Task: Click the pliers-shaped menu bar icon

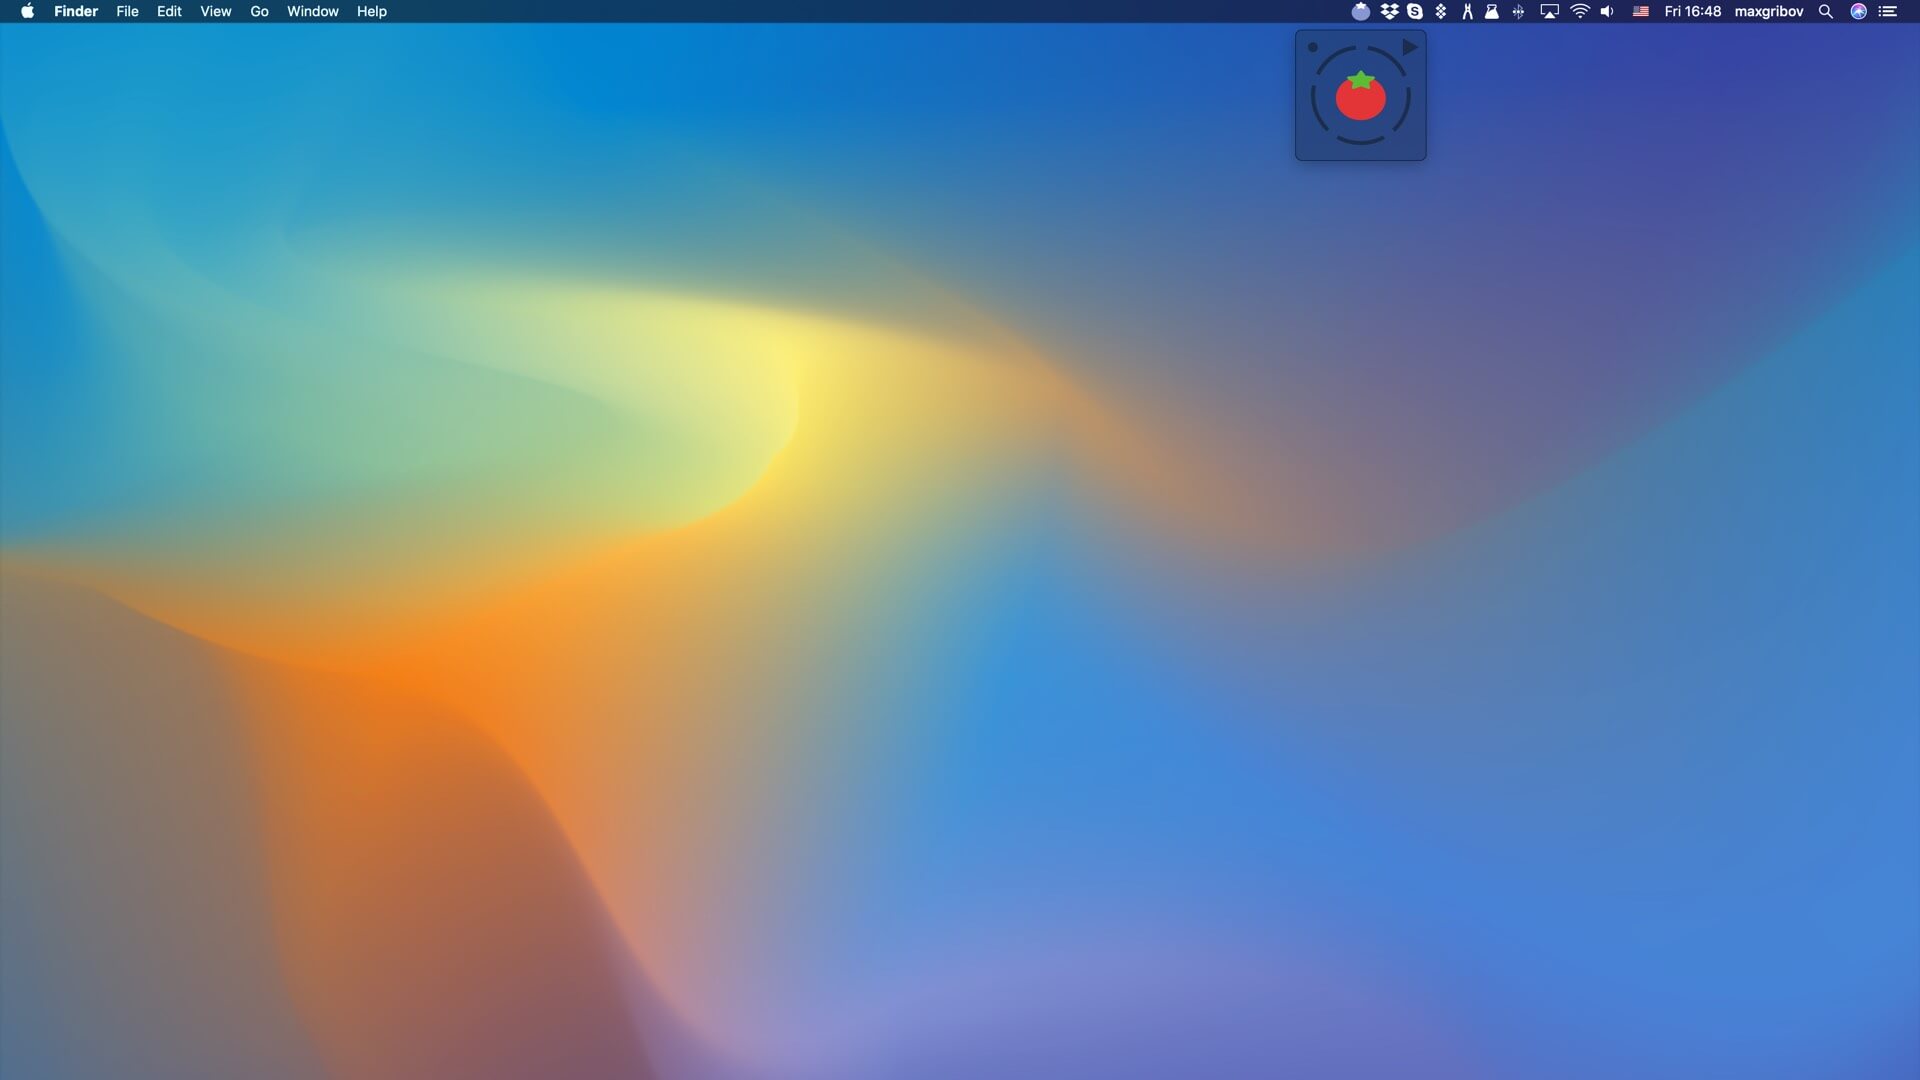Action: 1467,12
